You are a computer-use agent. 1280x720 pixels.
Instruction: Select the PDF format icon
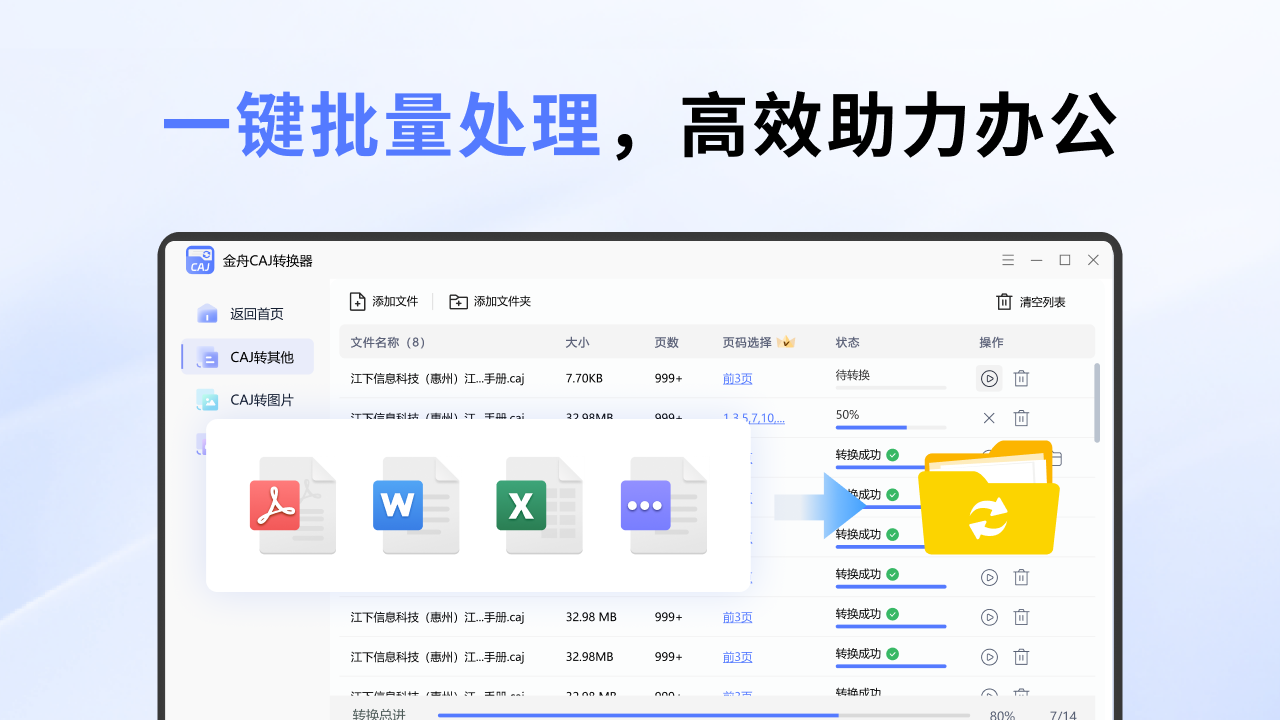click(x=293, y=506)
